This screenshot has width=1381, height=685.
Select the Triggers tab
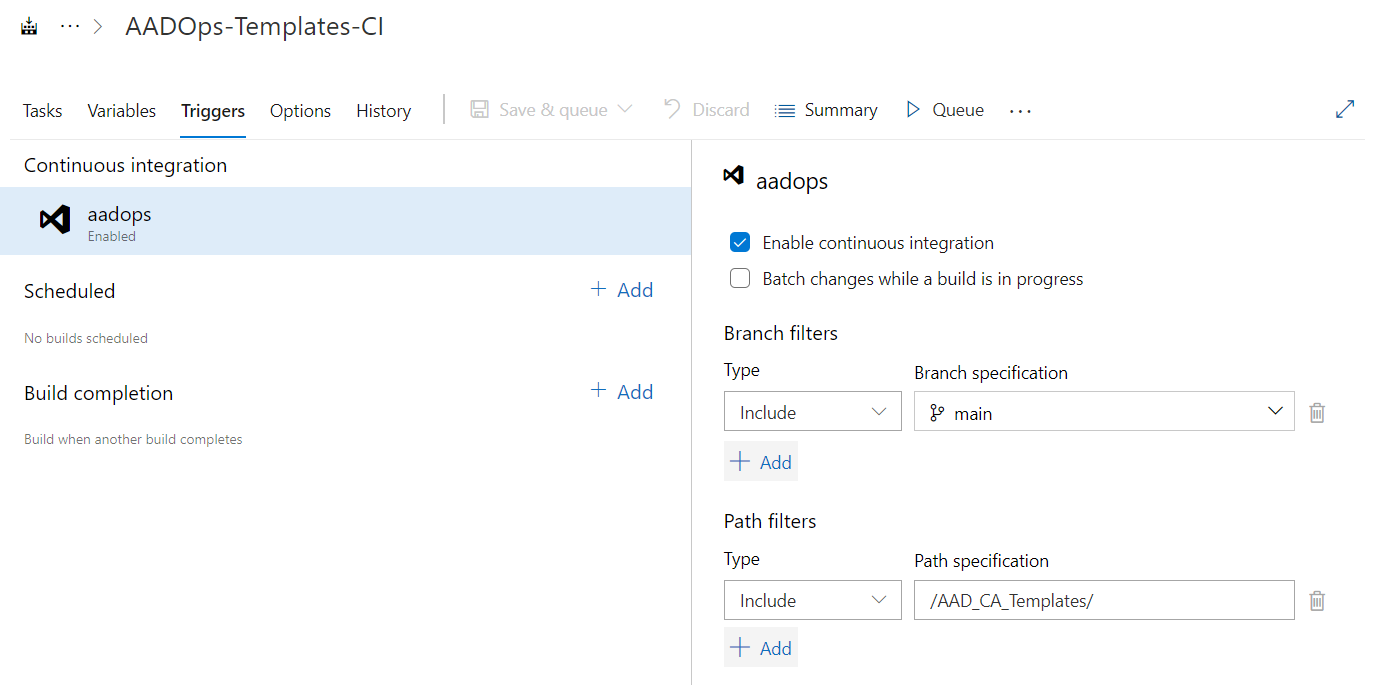pos(213,111)
